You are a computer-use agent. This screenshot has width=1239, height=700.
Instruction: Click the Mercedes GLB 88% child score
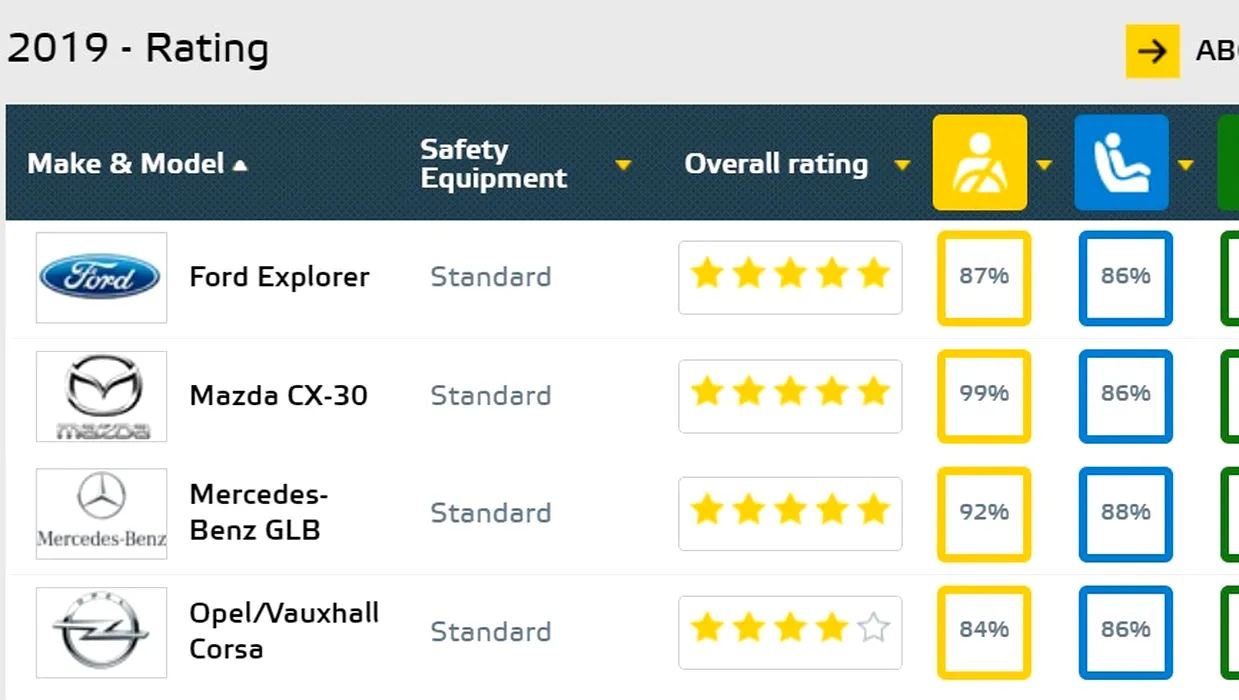tap(1126, 513)
